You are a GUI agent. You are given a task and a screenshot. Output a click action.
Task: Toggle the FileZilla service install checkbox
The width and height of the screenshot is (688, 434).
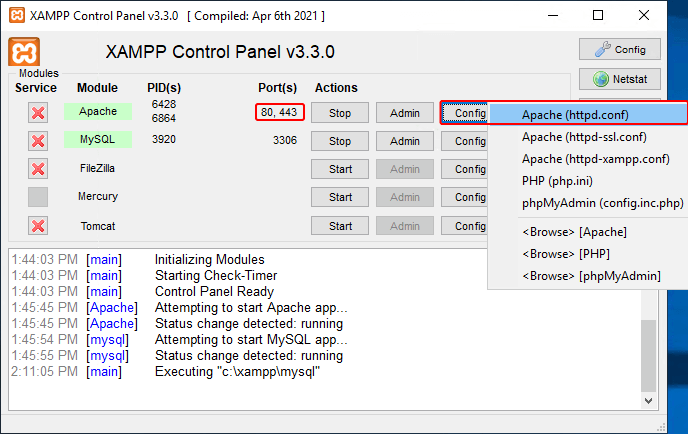click(x=38, y=169)
